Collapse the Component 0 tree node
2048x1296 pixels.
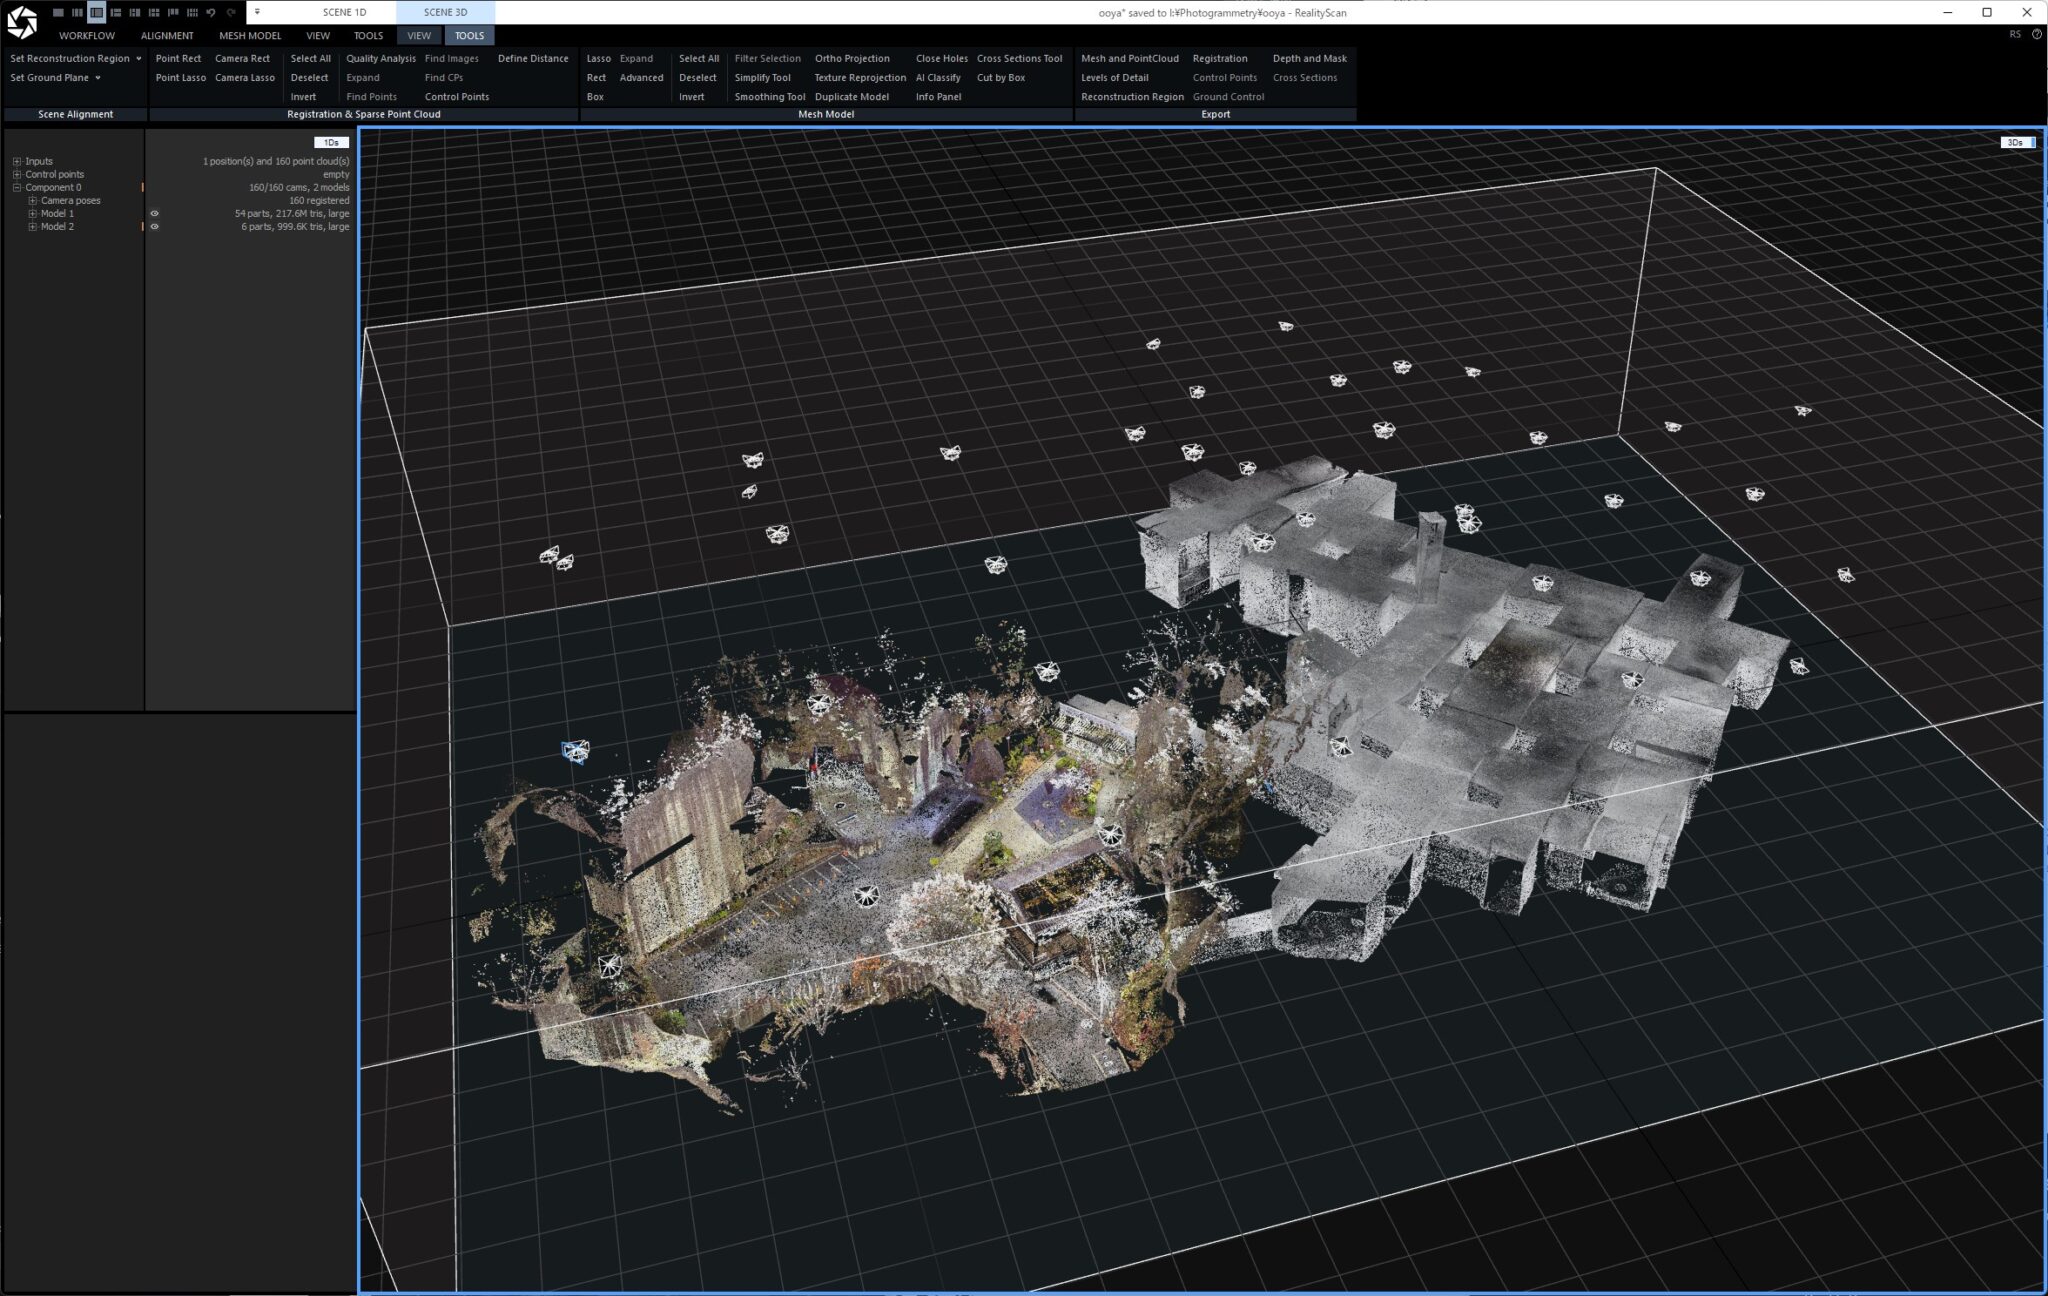[x=16, y=187]
